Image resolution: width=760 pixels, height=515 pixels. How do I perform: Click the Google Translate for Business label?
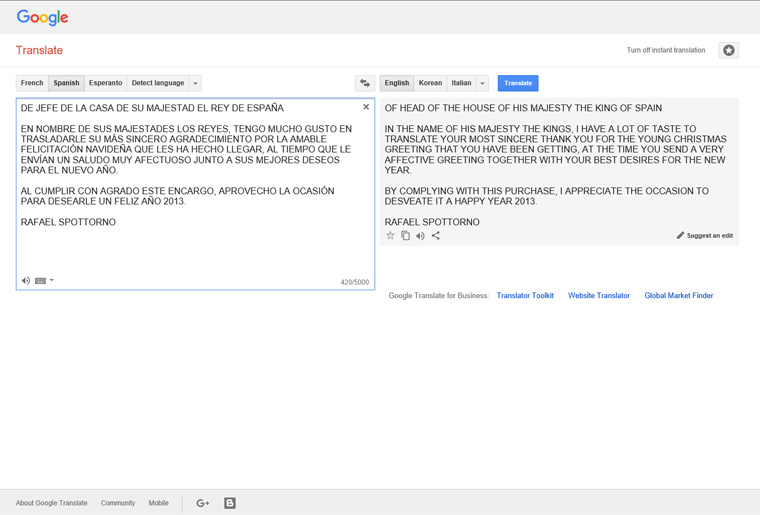[x=439, y=296]
